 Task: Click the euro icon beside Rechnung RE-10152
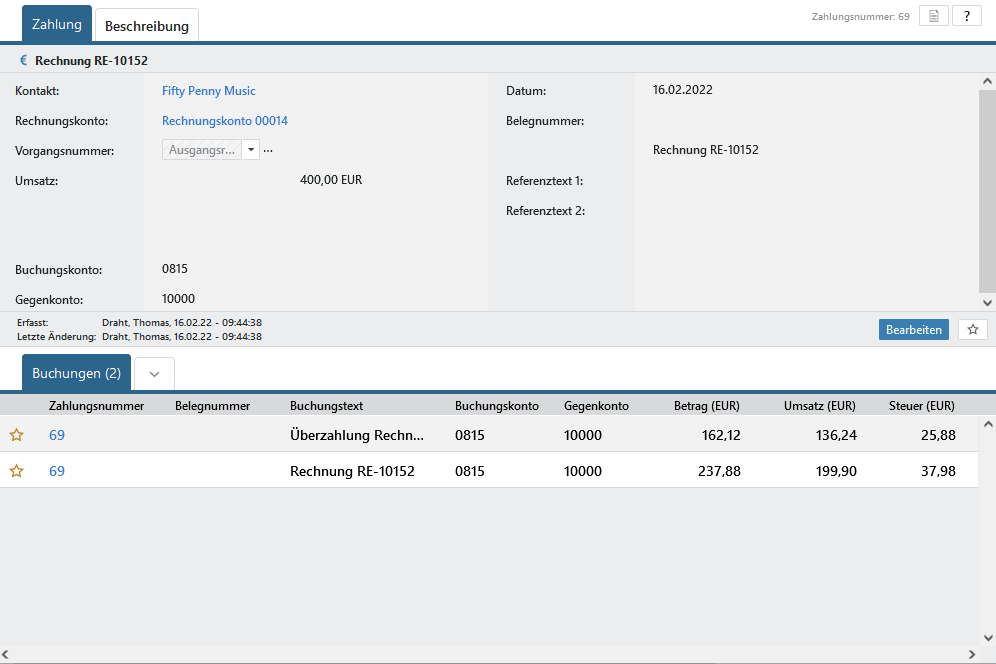click(x=24, y=60)
